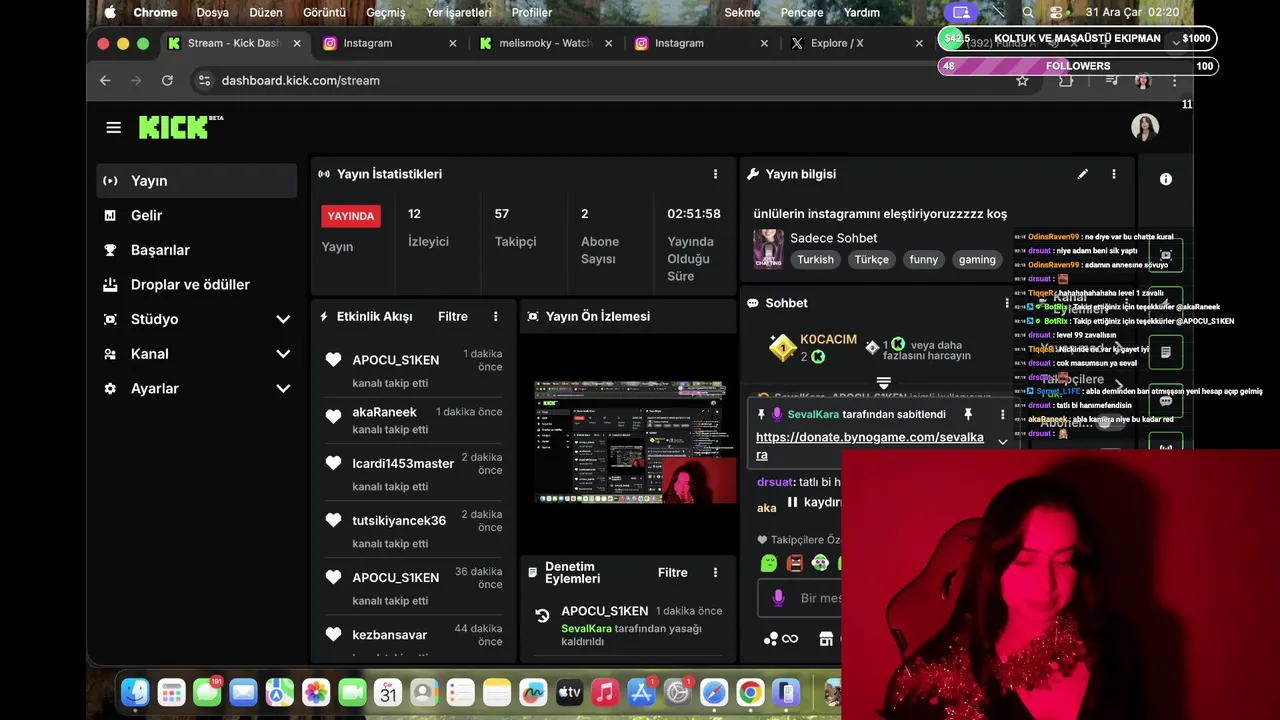This screenshot has width=1280, height=720.
Task: Click the FOLLOWERS goal progress bar
Action: click(1077, 66)
